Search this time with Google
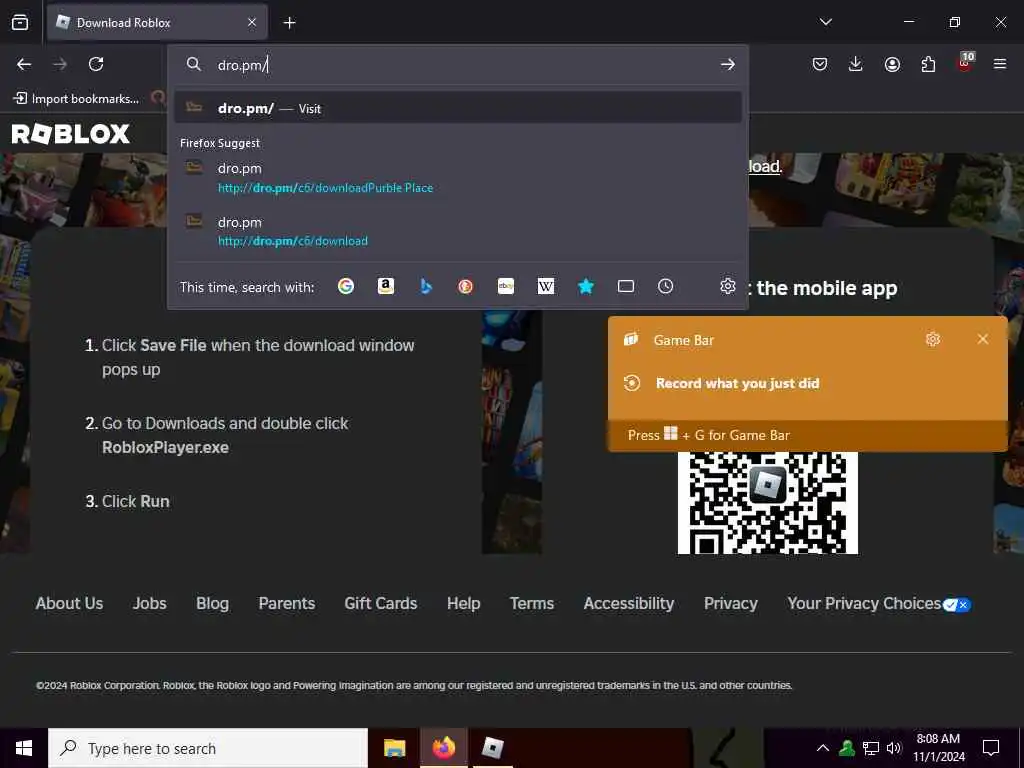The width and height of the screenshot is (1024, 768). 345,286
